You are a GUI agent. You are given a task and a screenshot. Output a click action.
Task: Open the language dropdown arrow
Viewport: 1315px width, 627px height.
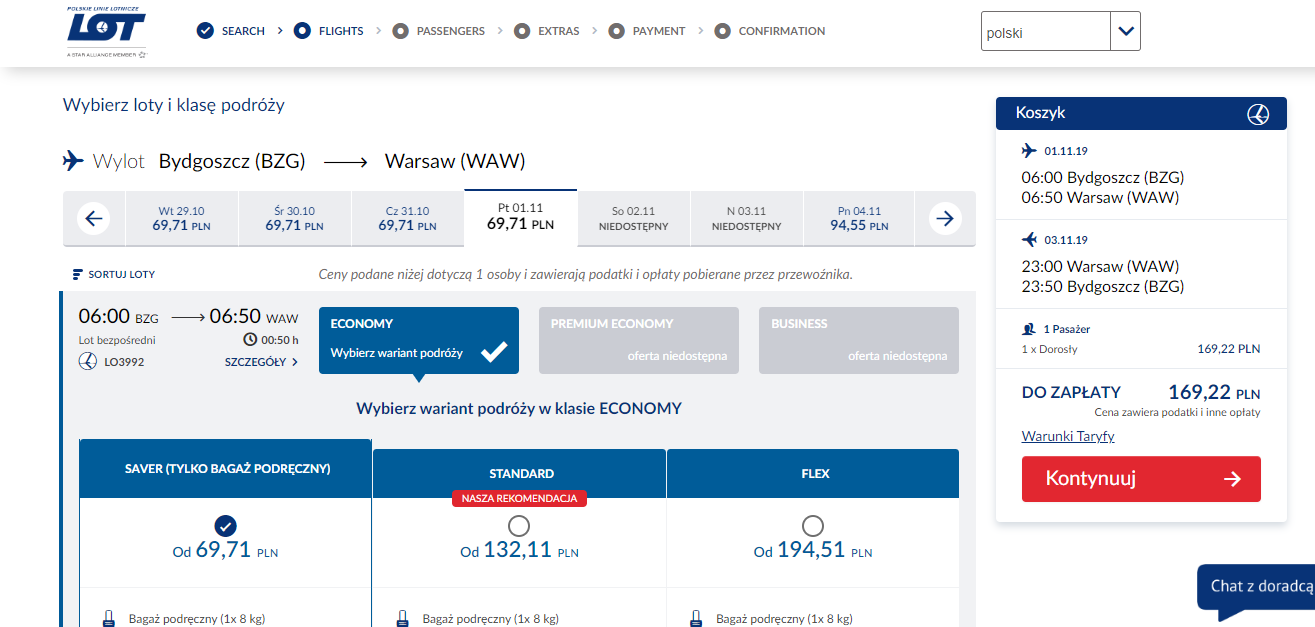(1126, 32)
